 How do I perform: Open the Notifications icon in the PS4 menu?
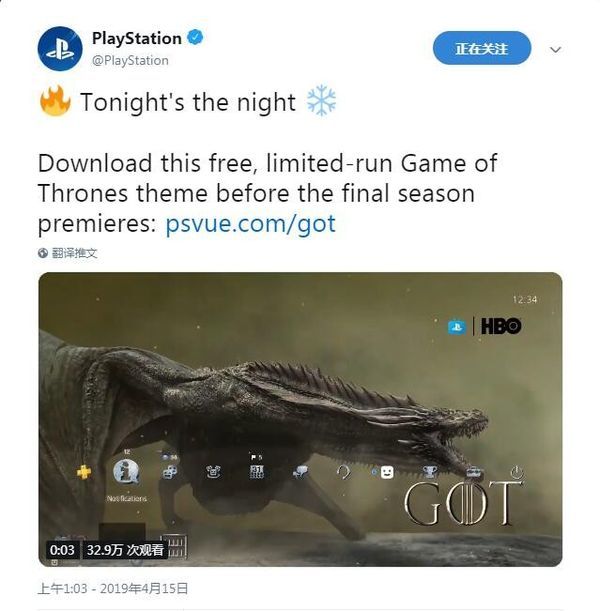(126, 471)
